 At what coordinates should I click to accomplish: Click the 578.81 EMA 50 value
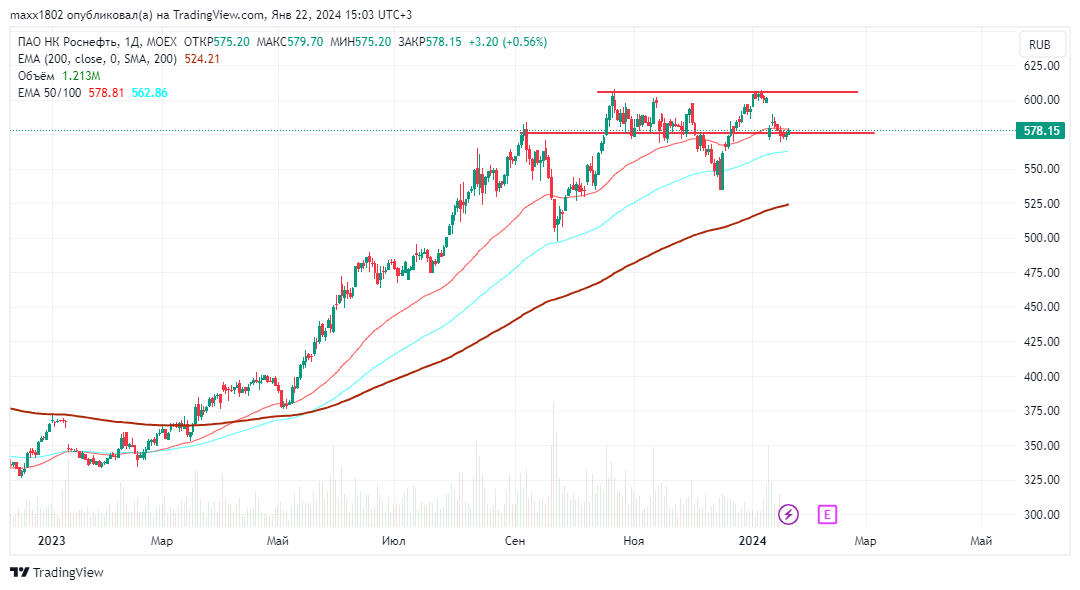coord(106,93)
